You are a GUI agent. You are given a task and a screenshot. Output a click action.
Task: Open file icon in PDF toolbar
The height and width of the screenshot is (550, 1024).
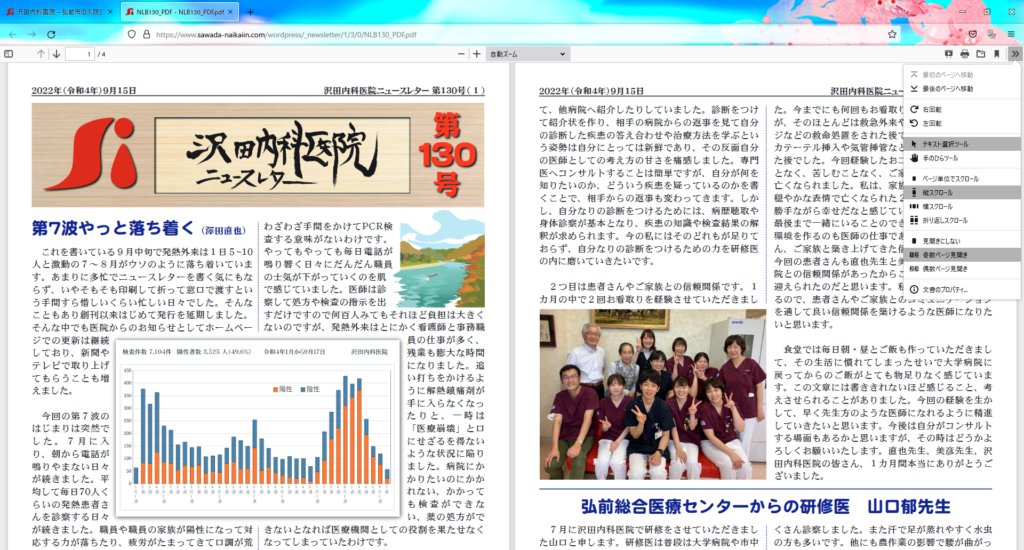point(981,54)
